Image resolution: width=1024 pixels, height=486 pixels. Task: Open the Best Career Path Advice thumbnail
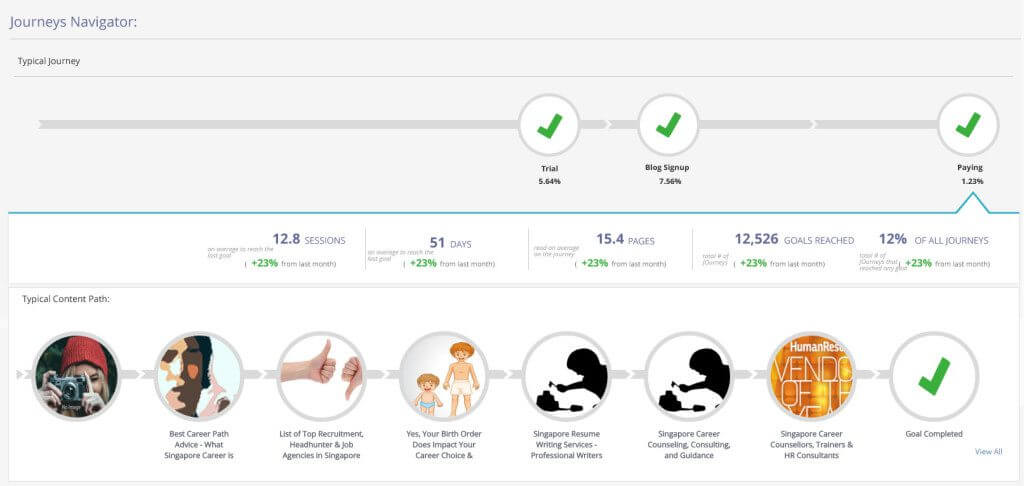click(199, 376)
